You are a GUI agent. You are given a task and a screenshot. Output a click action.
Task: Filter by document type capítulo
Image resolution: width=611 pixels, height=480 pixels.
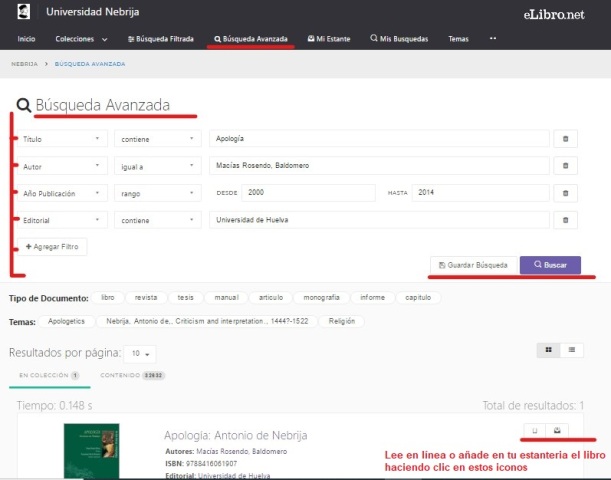[418, 298]
